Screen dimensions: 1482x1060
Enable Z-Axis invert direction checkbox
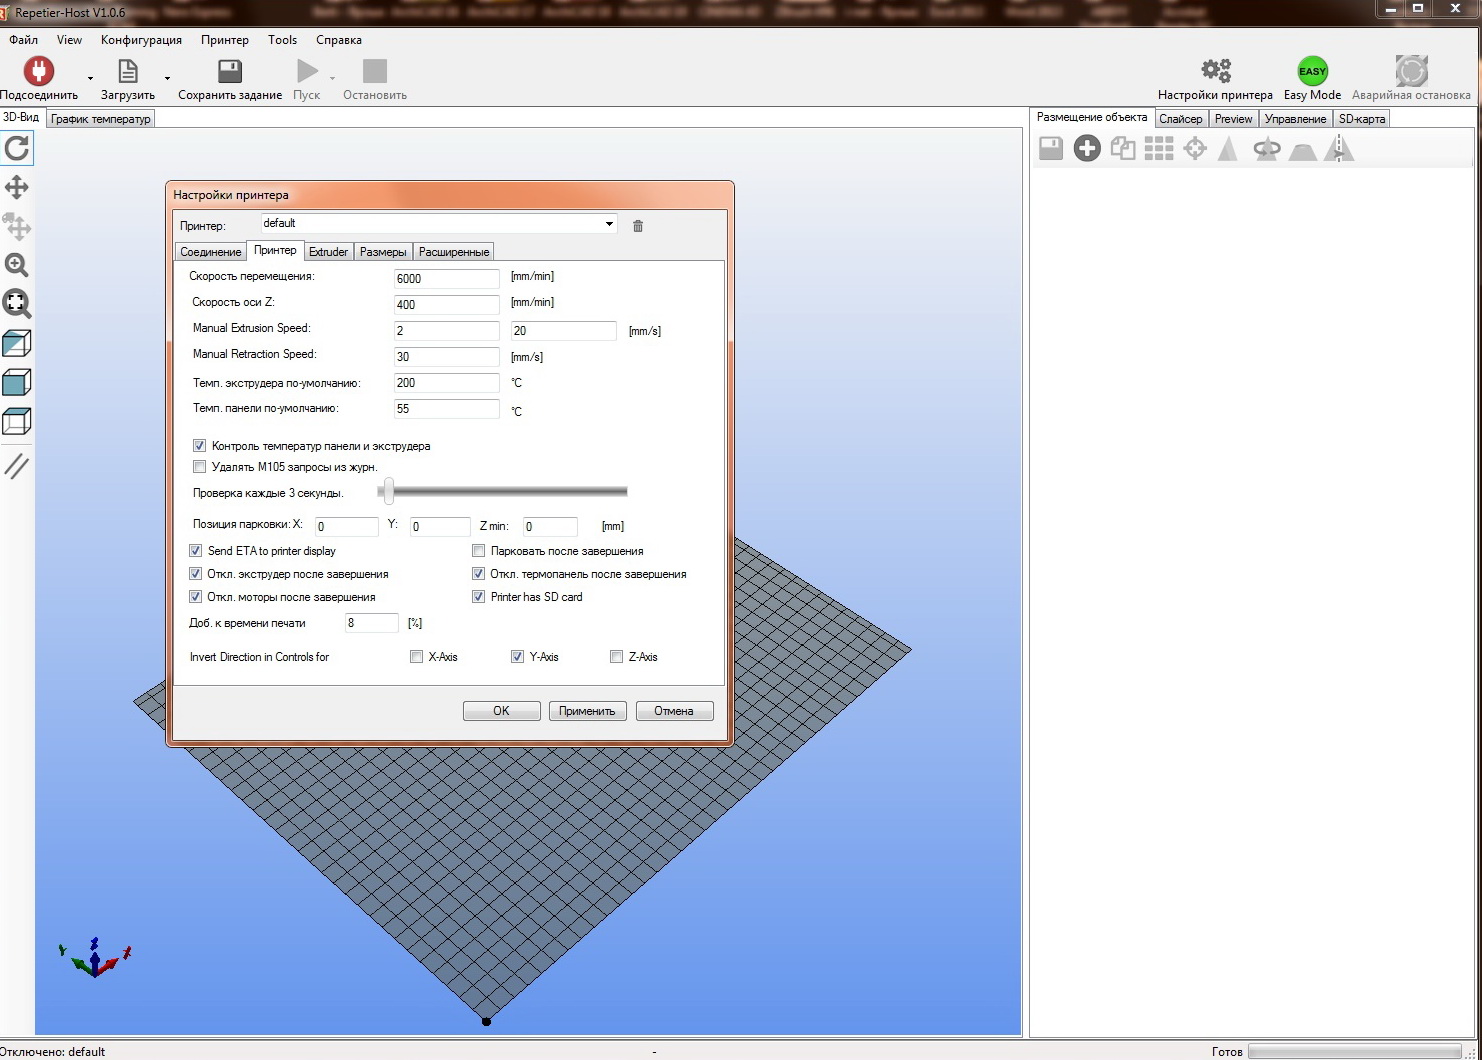[x=616, y=657]
